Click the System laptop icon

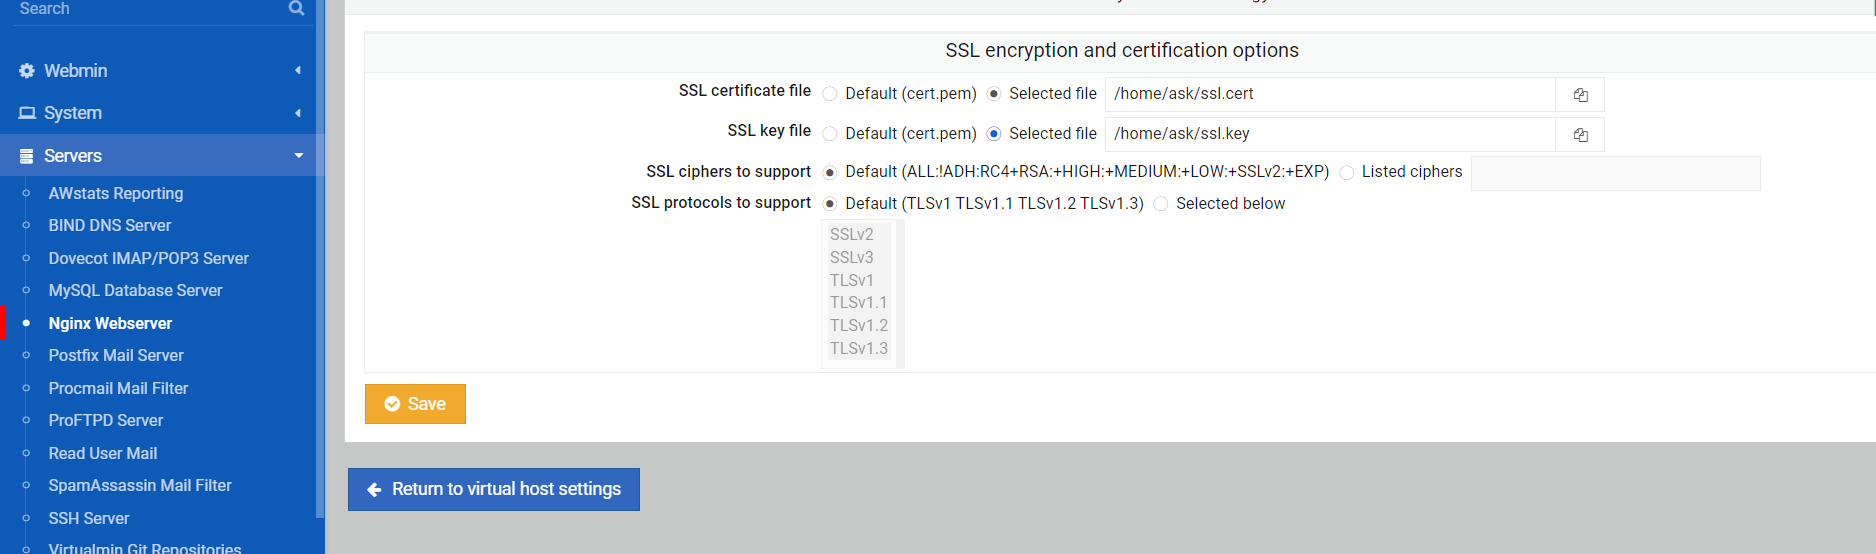tap(27, 113)
